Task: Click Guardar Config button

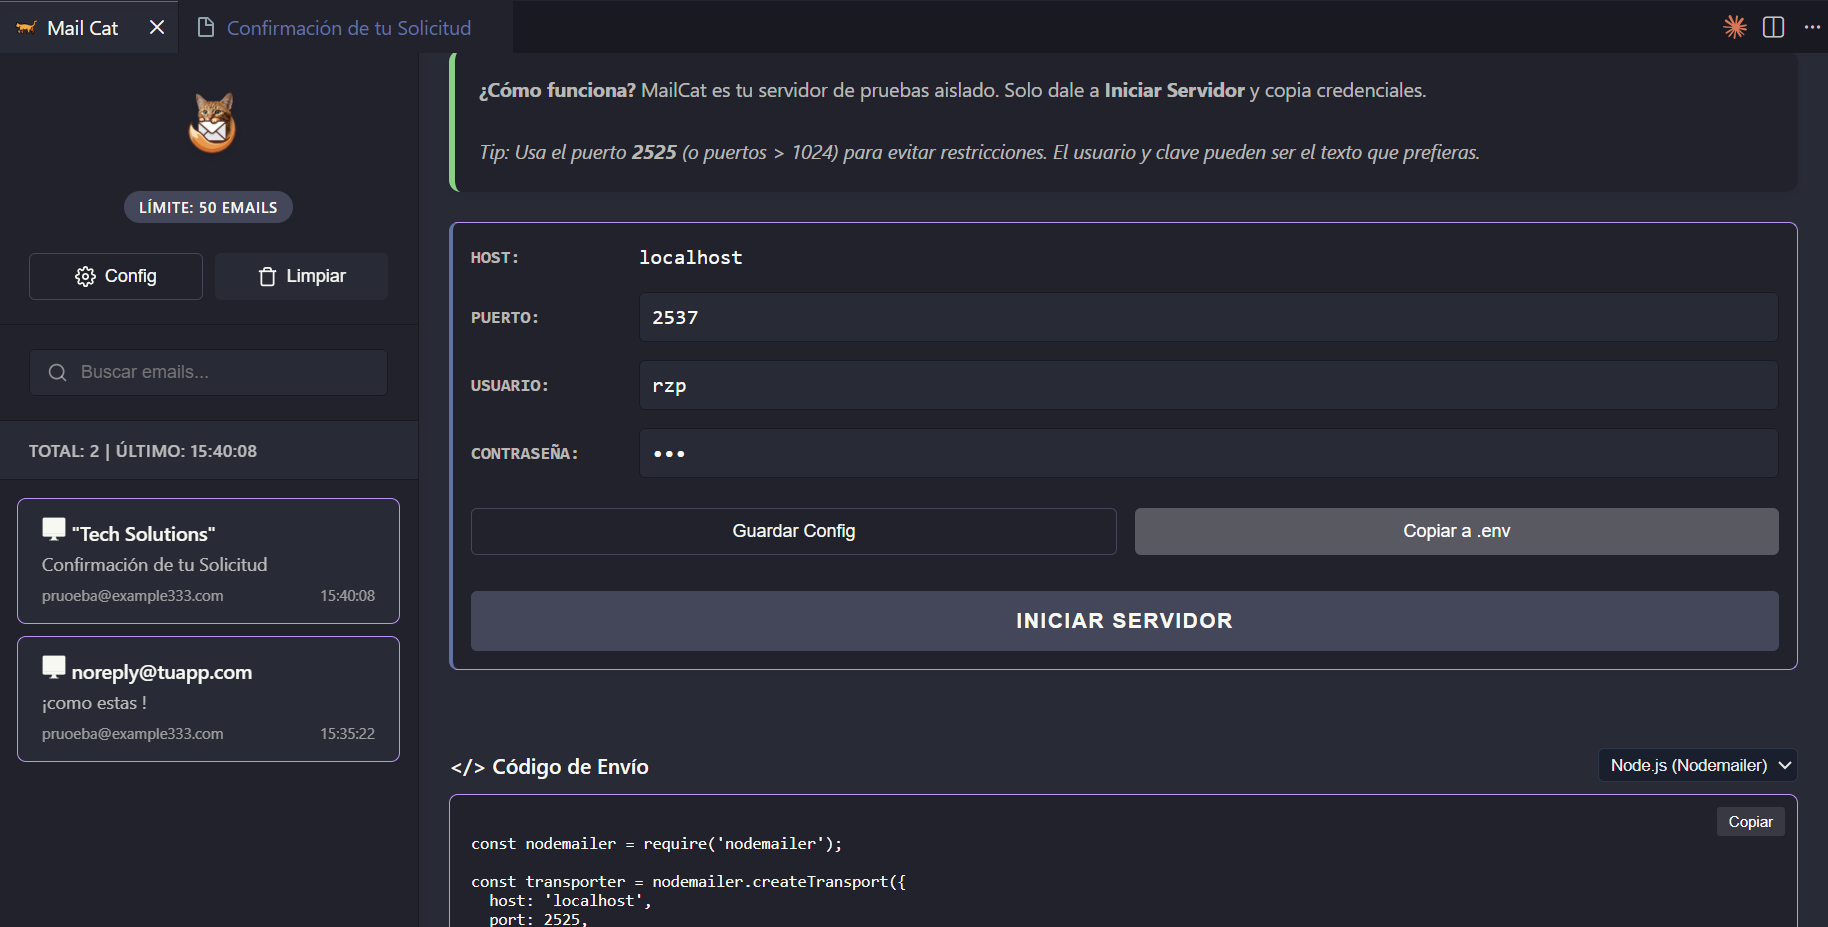Action: (x=793, y=531)
